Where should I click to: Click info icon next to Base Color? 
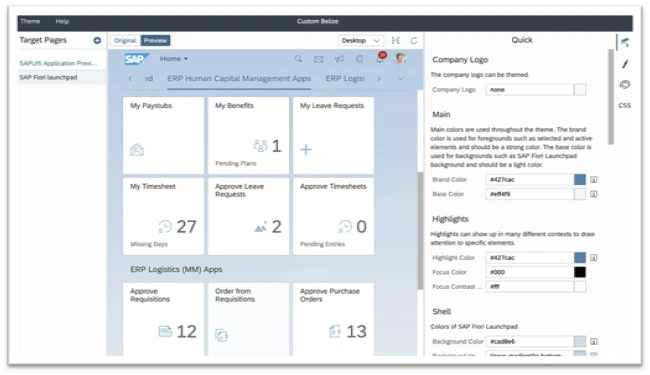click(x=594, y=194)
